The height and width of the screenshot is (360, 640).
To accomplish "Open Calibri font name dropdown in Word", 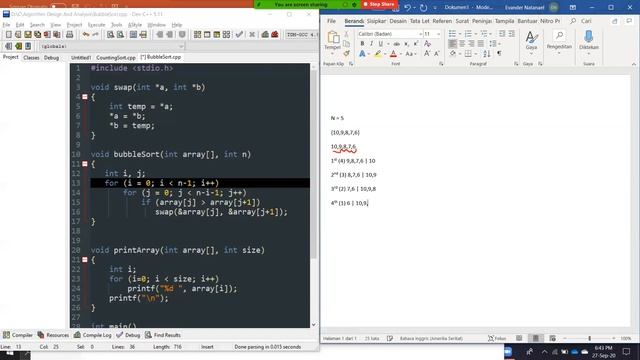I will point(420,34).
